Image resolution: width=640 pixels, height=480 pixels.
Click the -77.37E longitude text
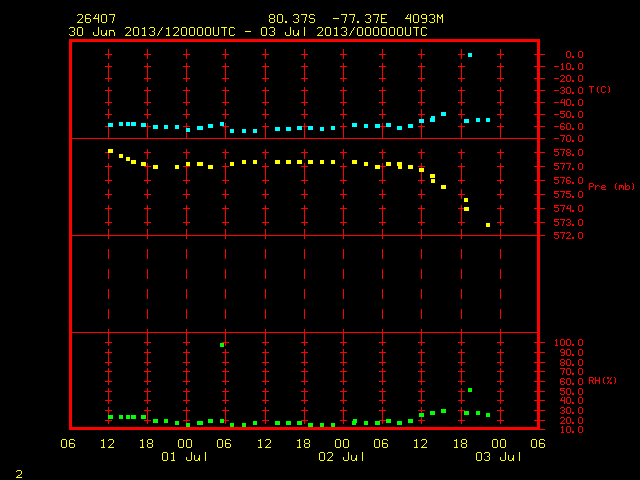360,19
